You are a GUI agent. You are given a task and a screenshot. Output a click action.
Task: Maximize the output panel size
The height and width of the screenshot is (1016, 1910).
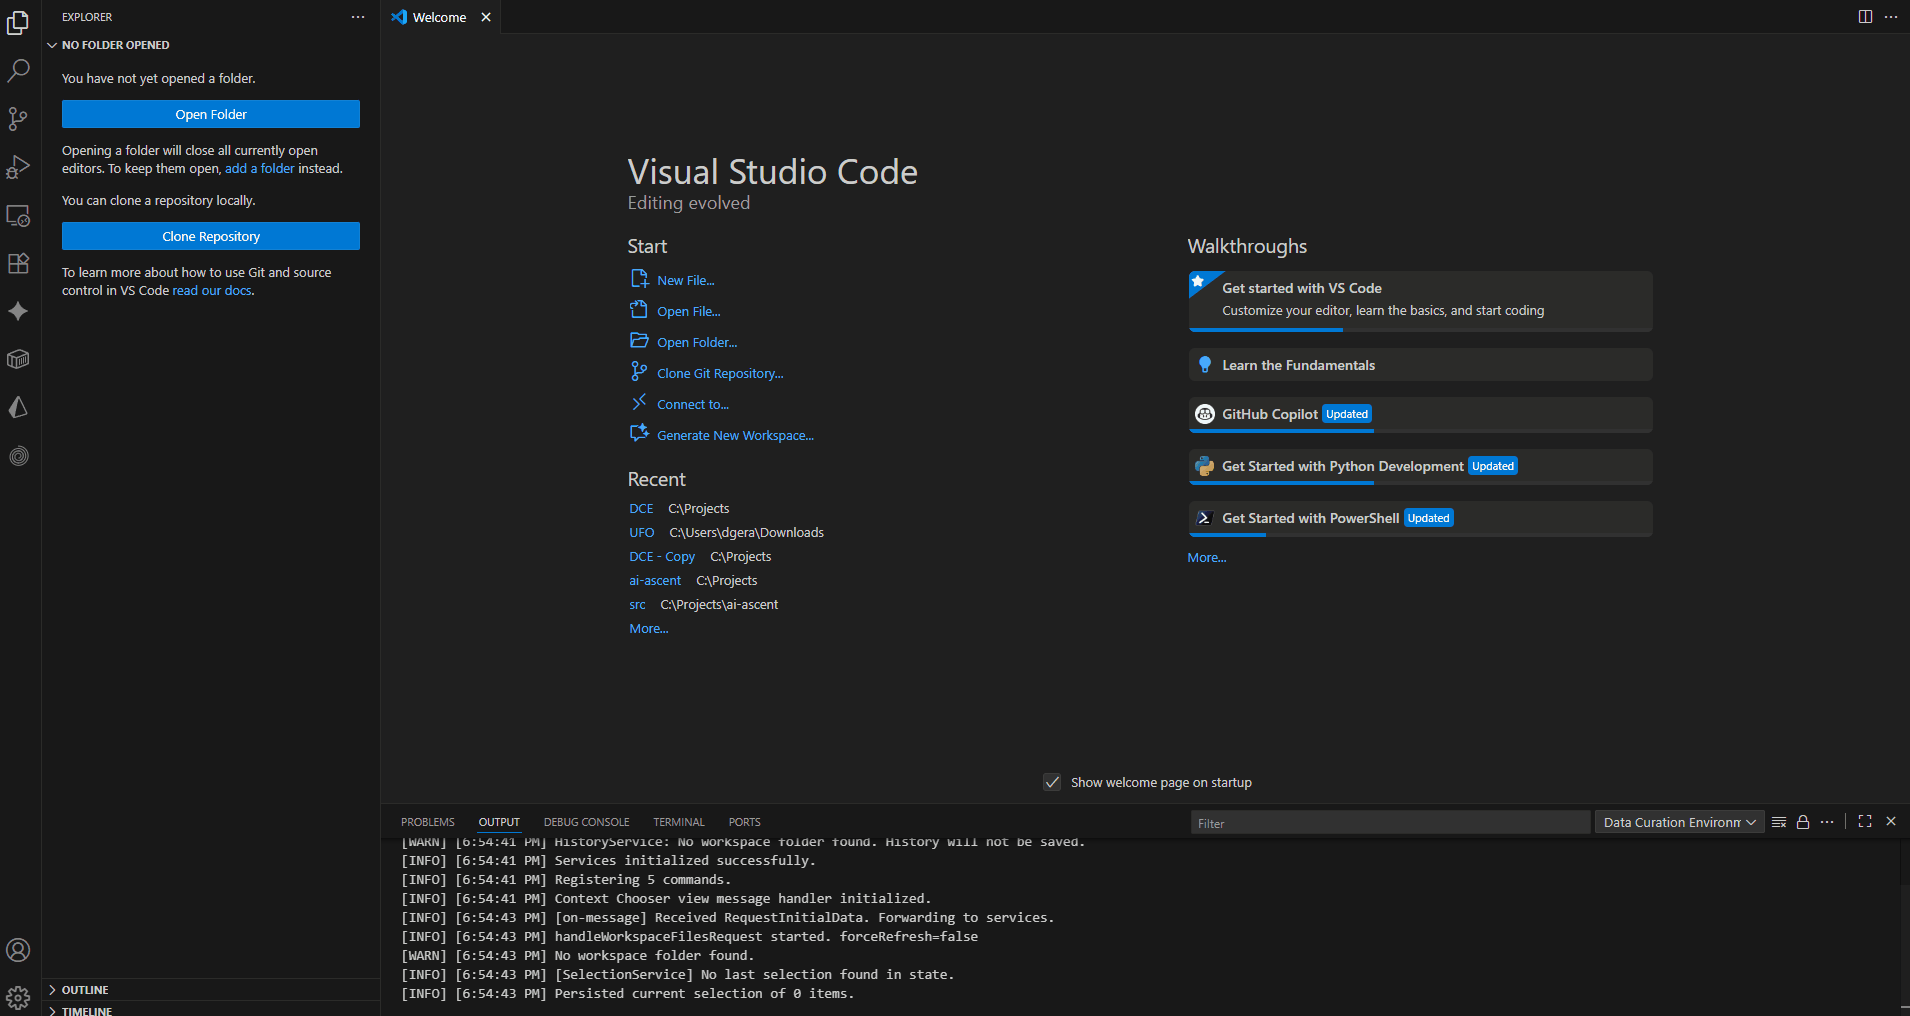point(1865,821)
